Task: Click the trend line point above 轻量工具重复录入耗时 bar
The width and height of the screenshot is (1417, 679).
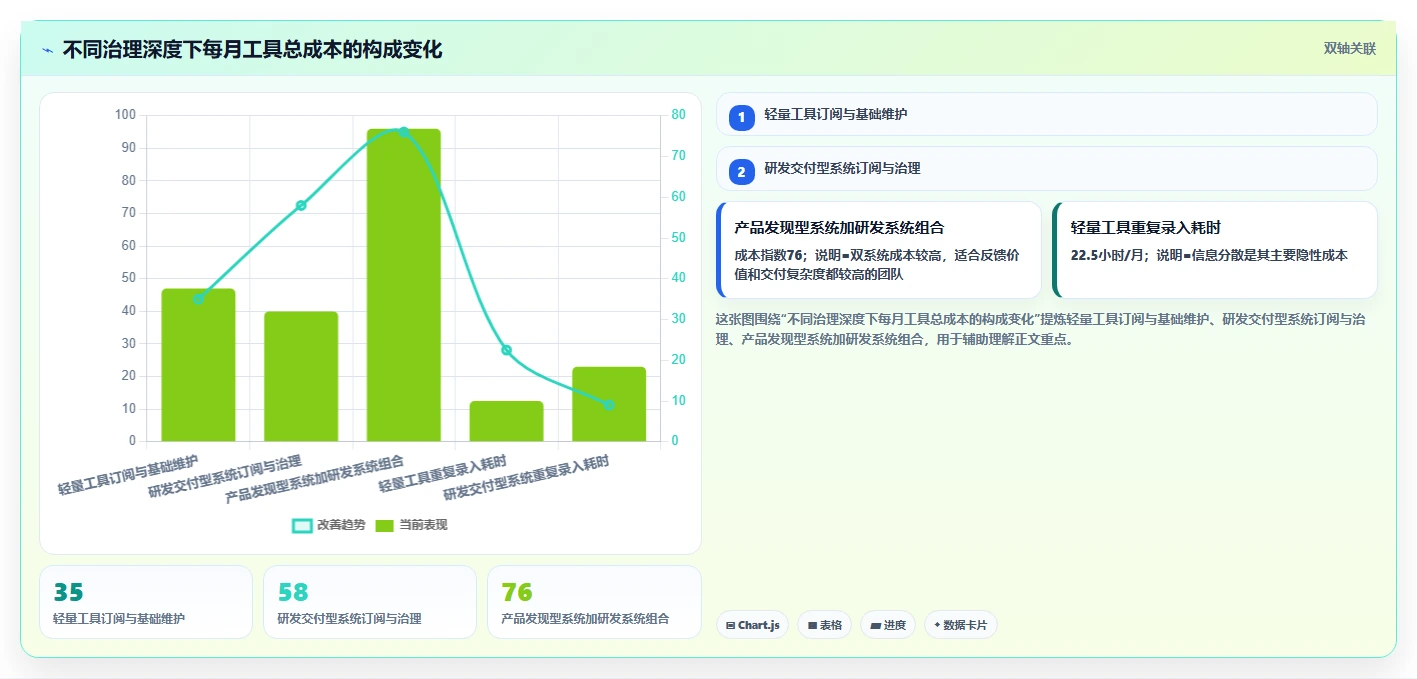Action: [506, 350]
